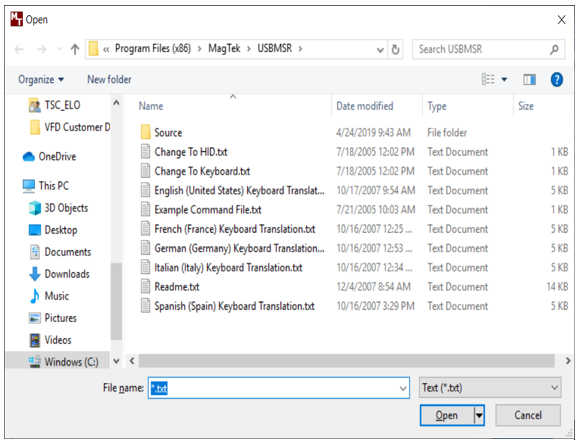Click the Open button
The width and height of the screenshot is (581, 442).
[x=446, y=415]
